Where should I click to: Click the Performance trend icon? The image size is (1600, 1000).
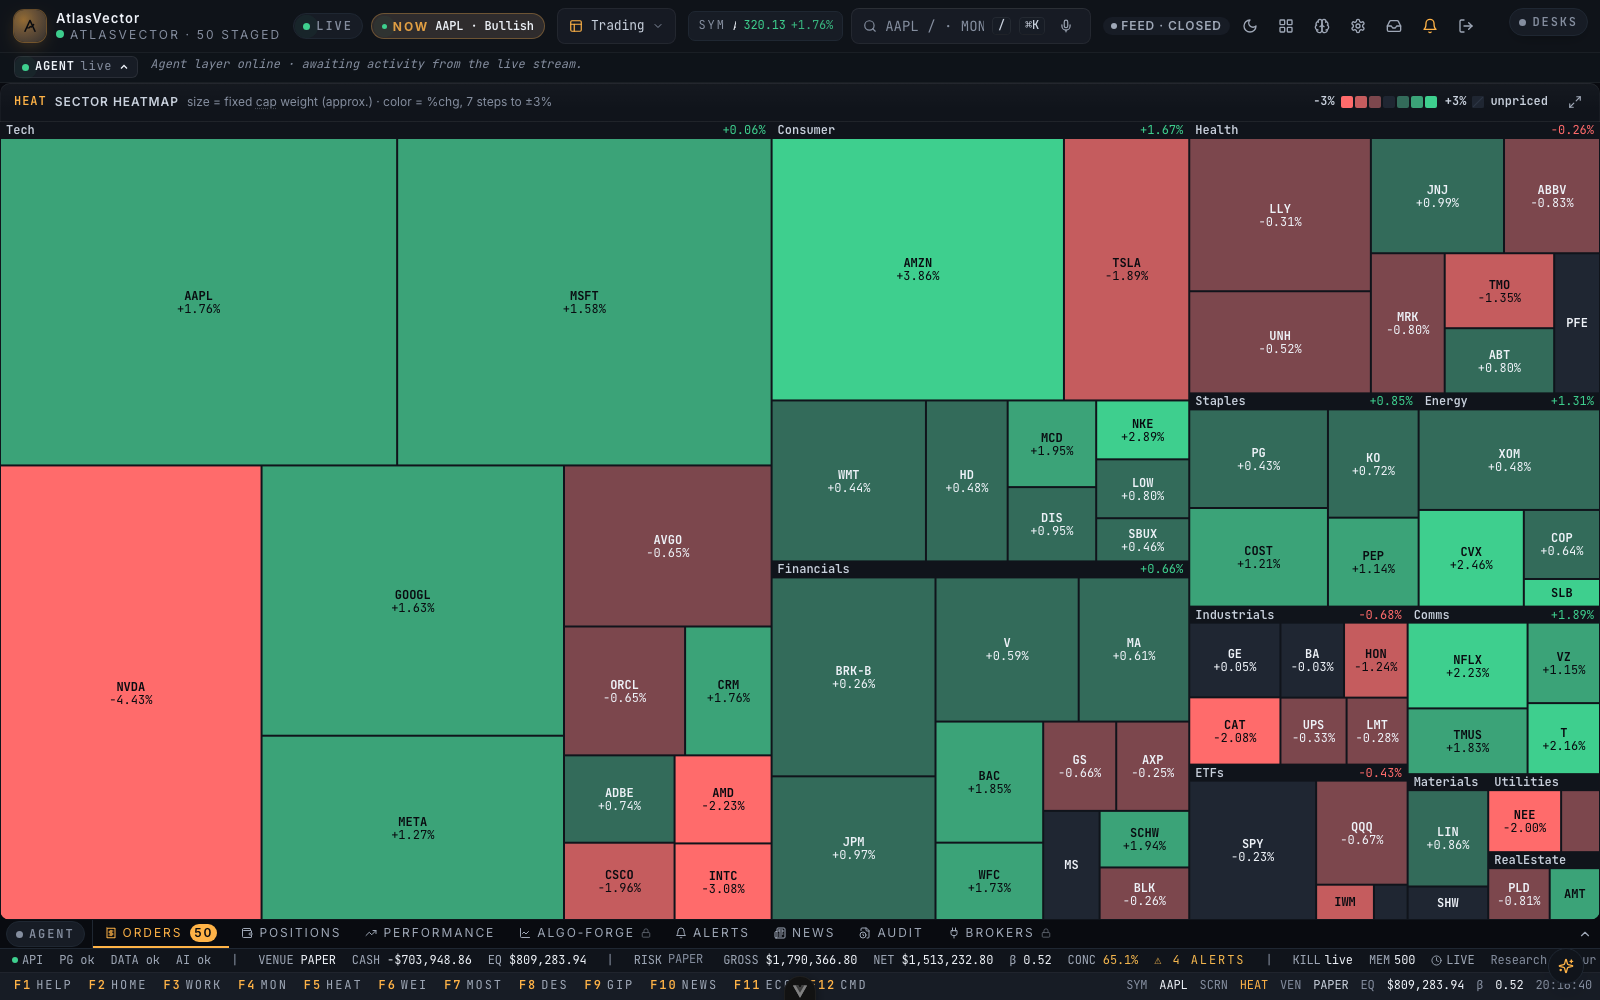(x=371, y=933)
